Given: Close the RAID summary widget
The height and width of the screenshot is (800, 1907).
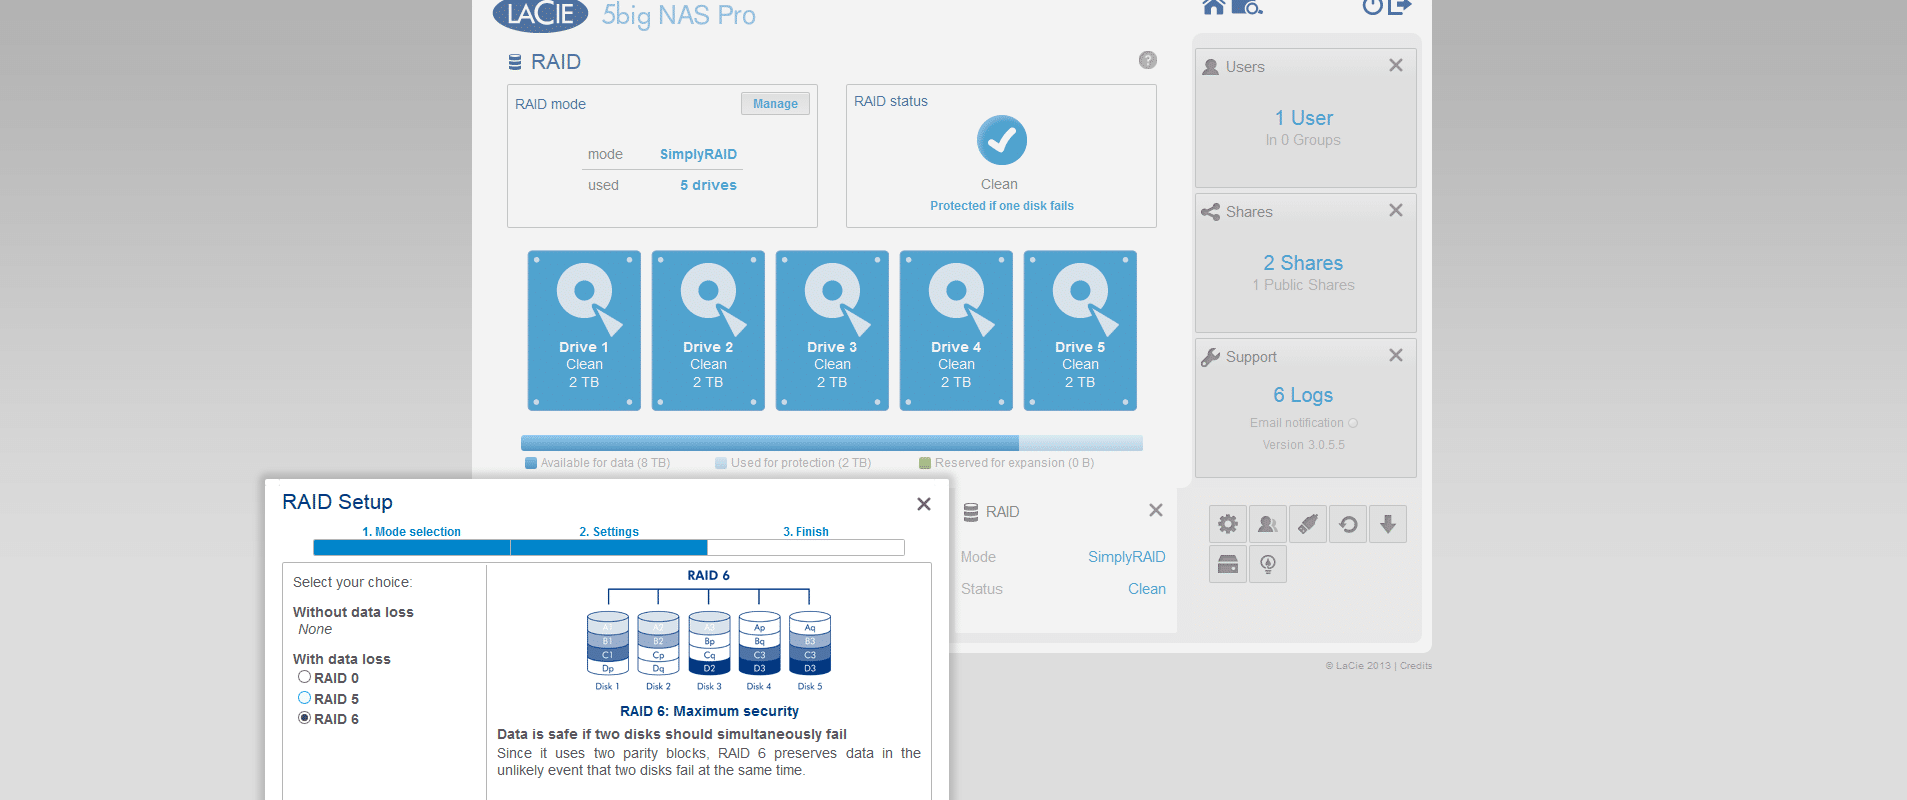Looking at the screenshot, I should coord(1156,510).
